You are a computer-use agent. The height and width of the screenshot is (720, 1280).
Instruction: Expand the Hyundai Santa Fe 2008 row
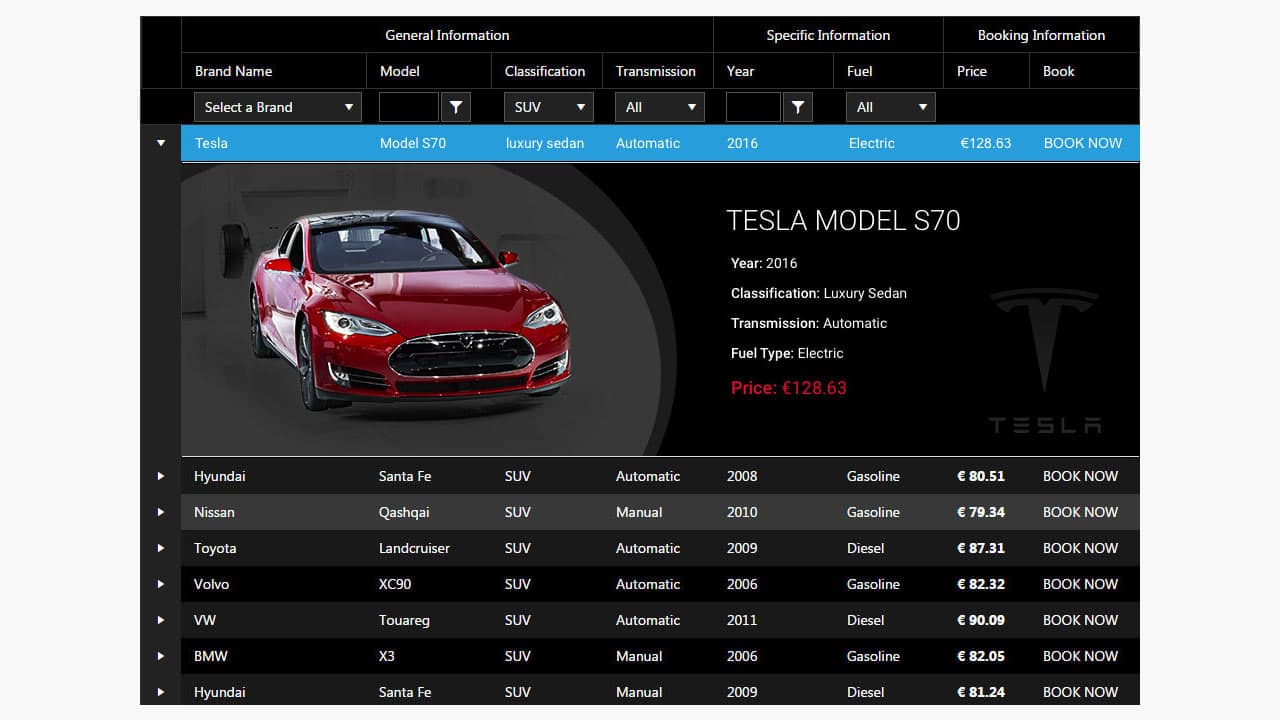coord(161,476)
